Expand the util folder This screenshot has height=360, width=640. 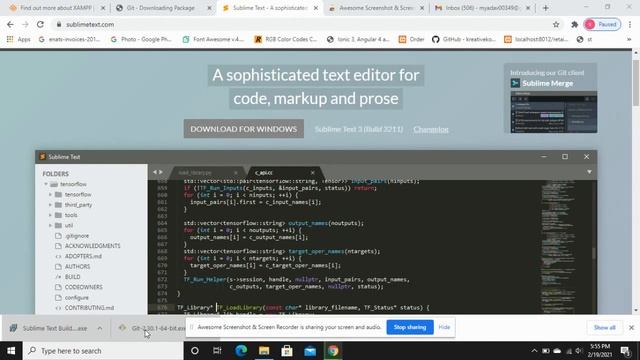[50, 225]
